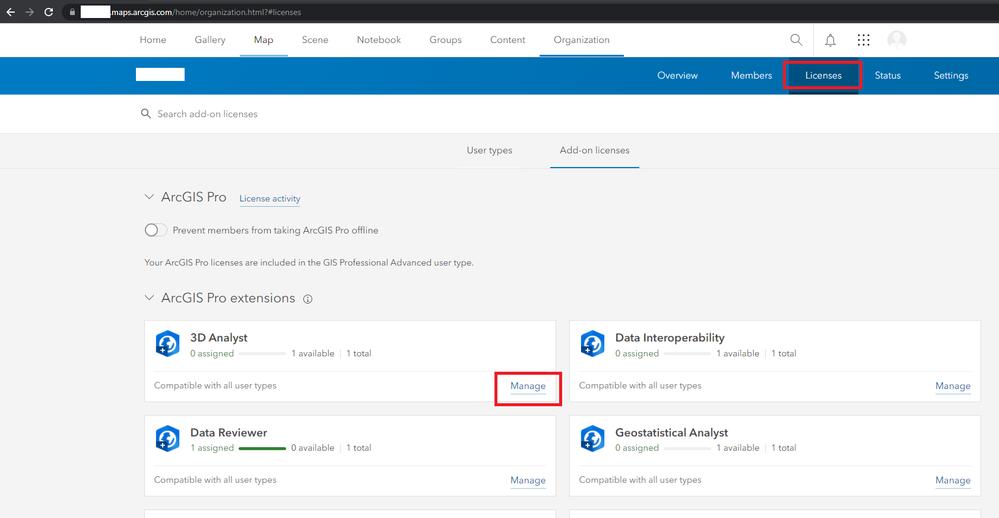
Task: Click Manage for Data Interoperability
Action: [953, 386]
